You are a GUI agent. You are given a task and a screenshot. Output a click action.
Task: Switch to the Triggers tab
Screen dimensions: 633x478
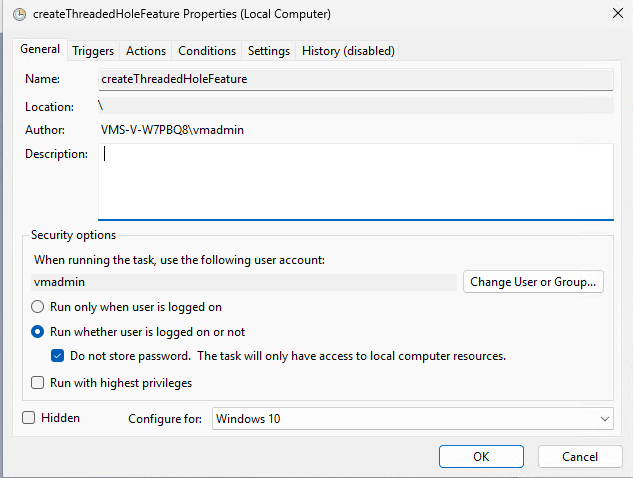[x=93, y=51]
